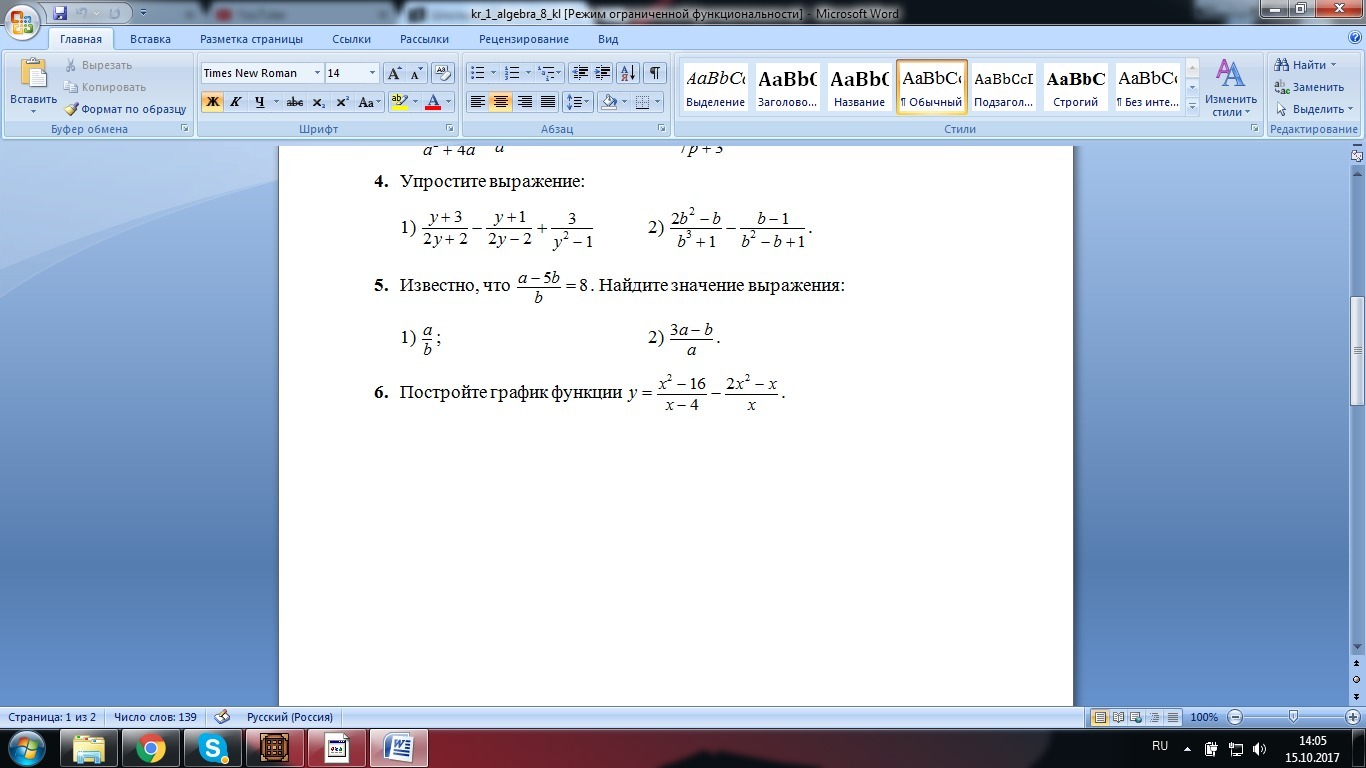The width and height of the screenshot is (1366, 768).
Task: Open Skype from the taskbar
Action: [x=213, y=748]
